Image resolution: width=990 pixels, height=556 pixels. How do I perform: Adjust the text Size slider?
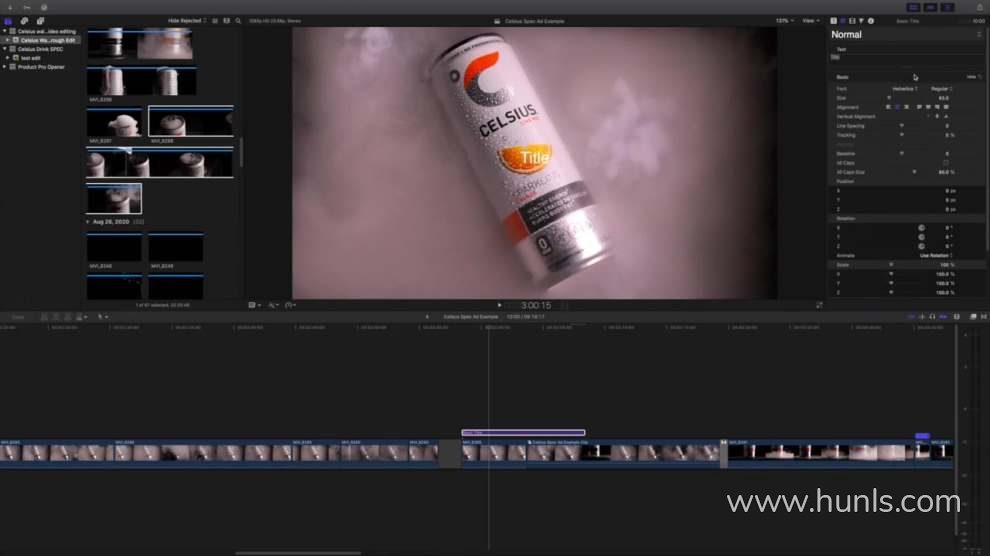click(x=889, y=98)
